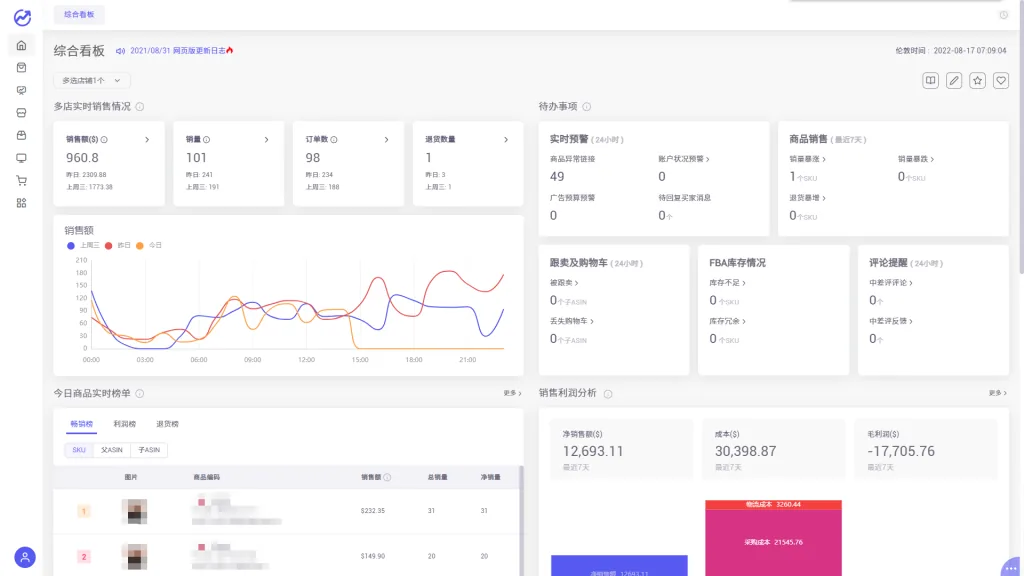Open the 中差评反馈 link
The height and width of the screenshot is (576, 1024).
coord(891,321)
